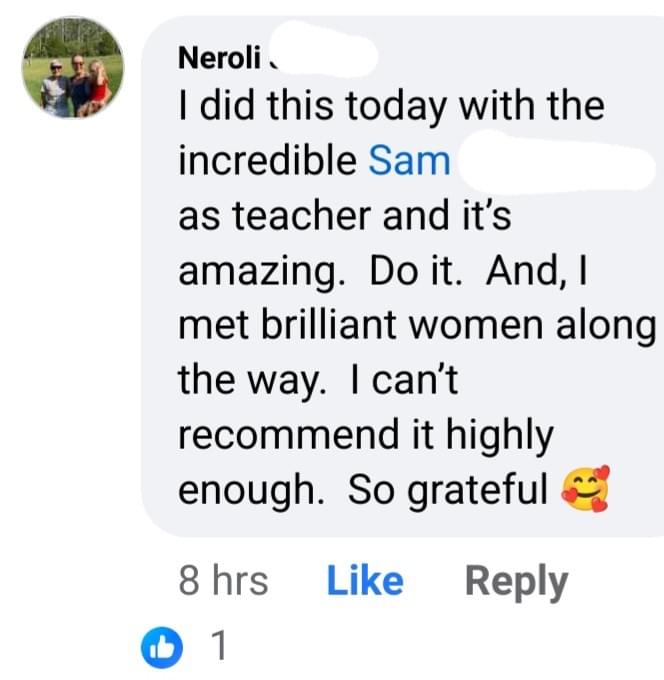Click the word "incredible" before Sam
Viewport: 664px width, 680px height.
[x=267, y=160]
